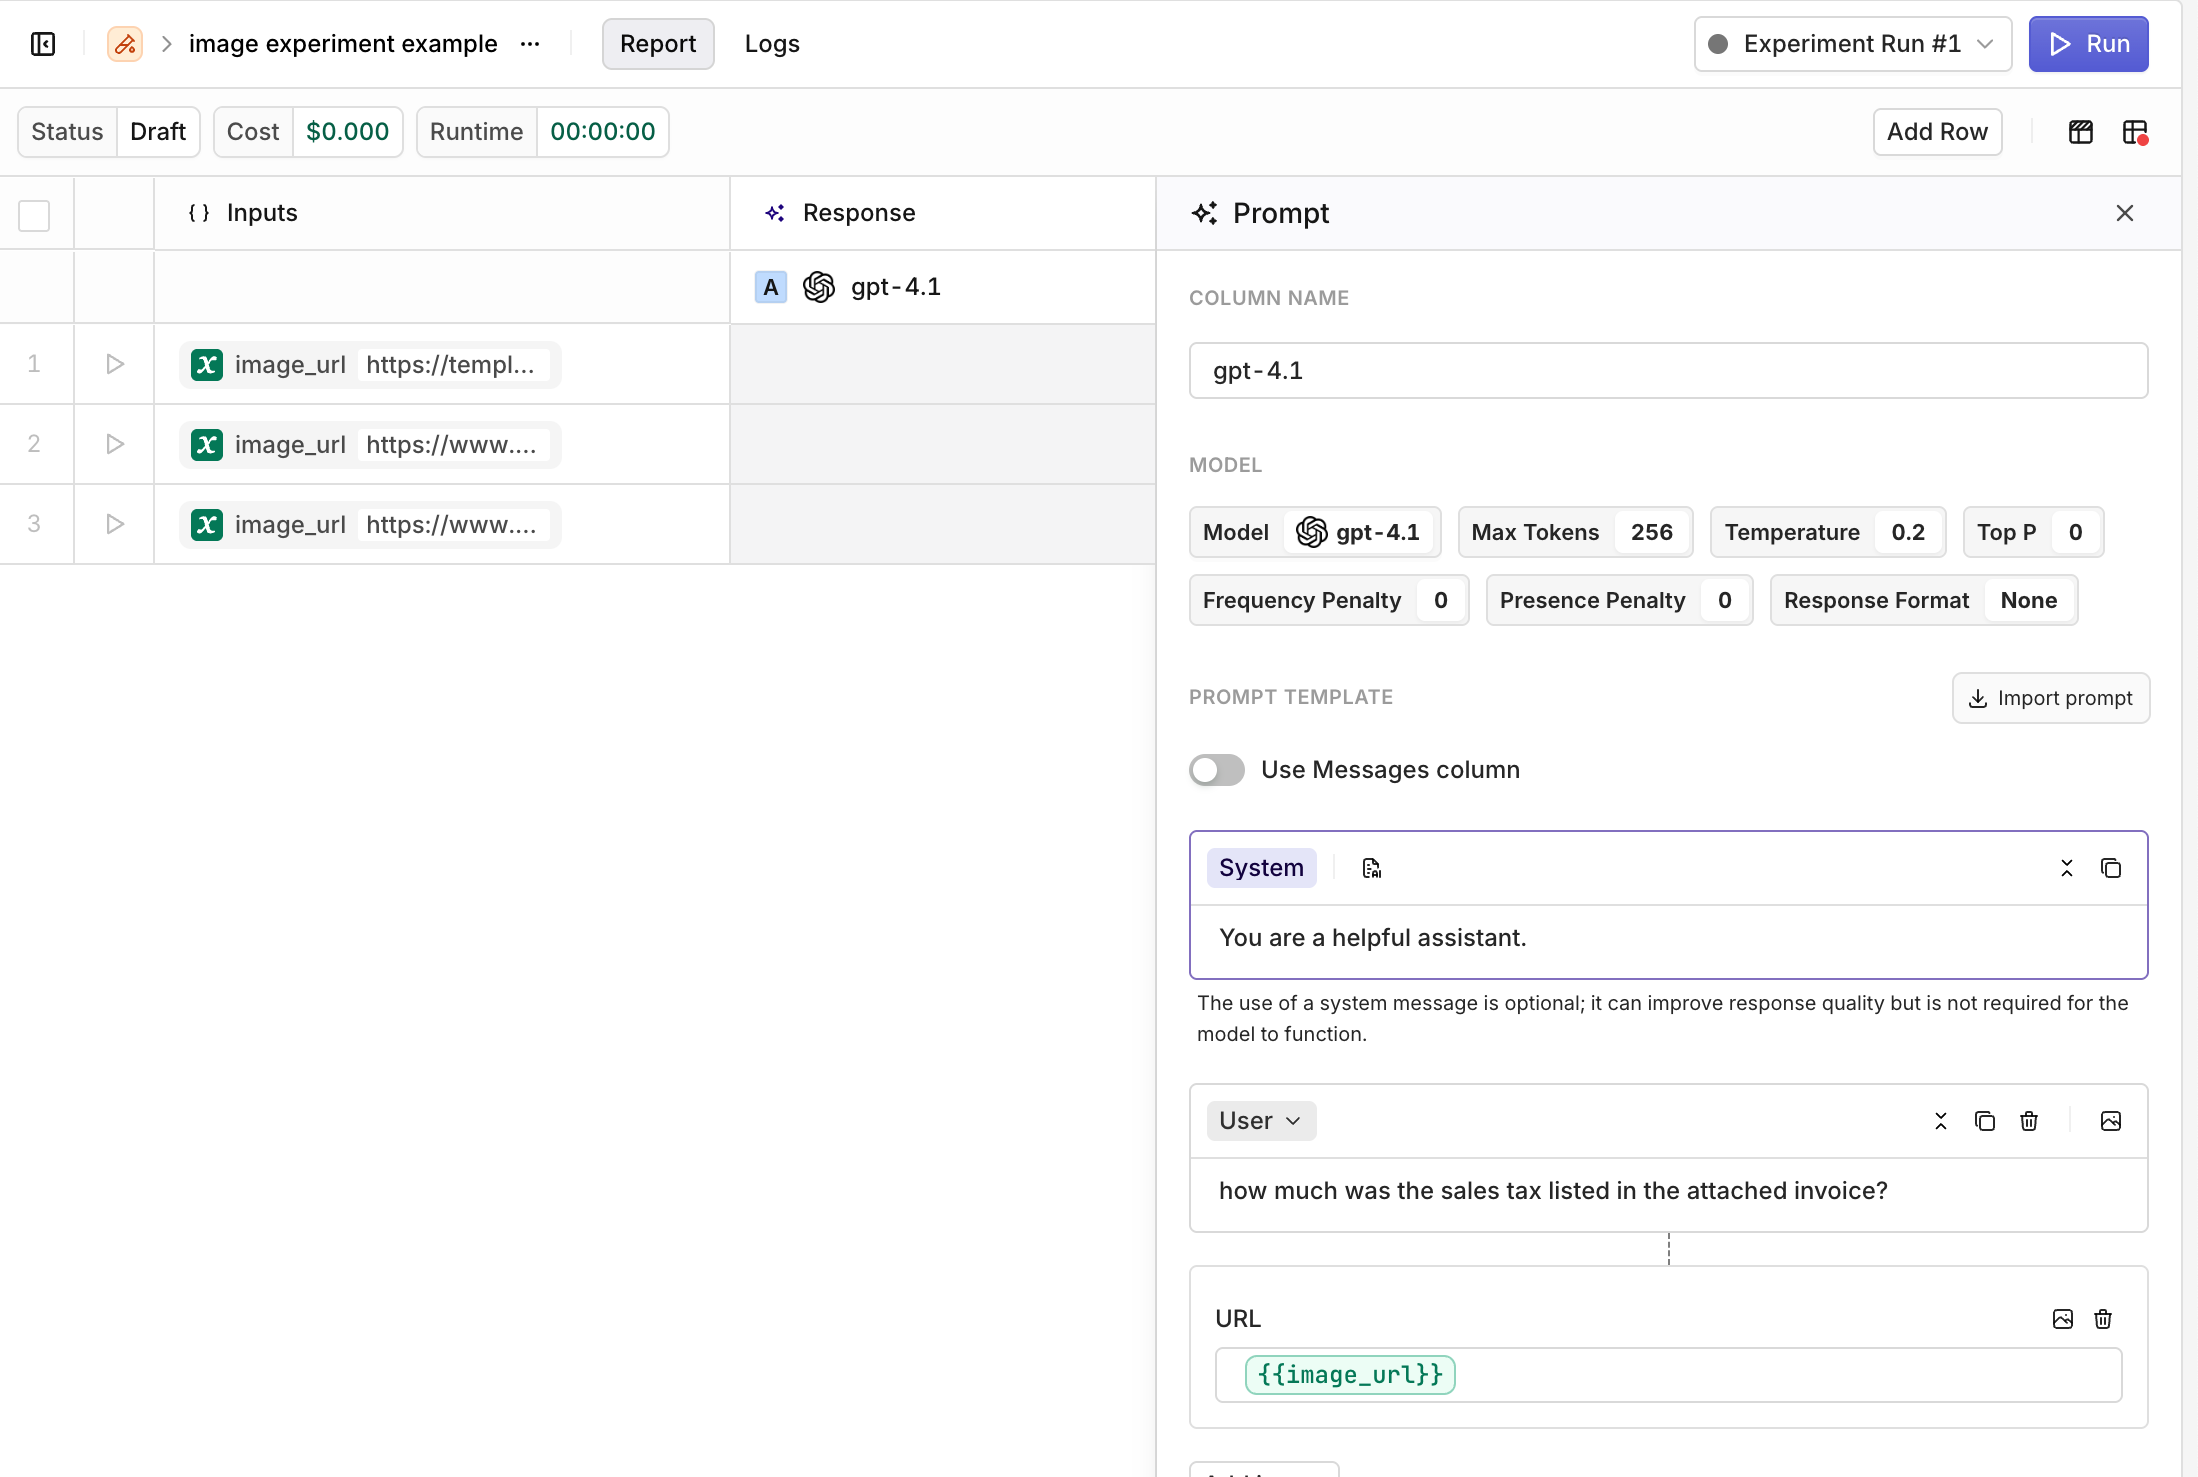Delete the User message block

[x=2028, y=1121]
